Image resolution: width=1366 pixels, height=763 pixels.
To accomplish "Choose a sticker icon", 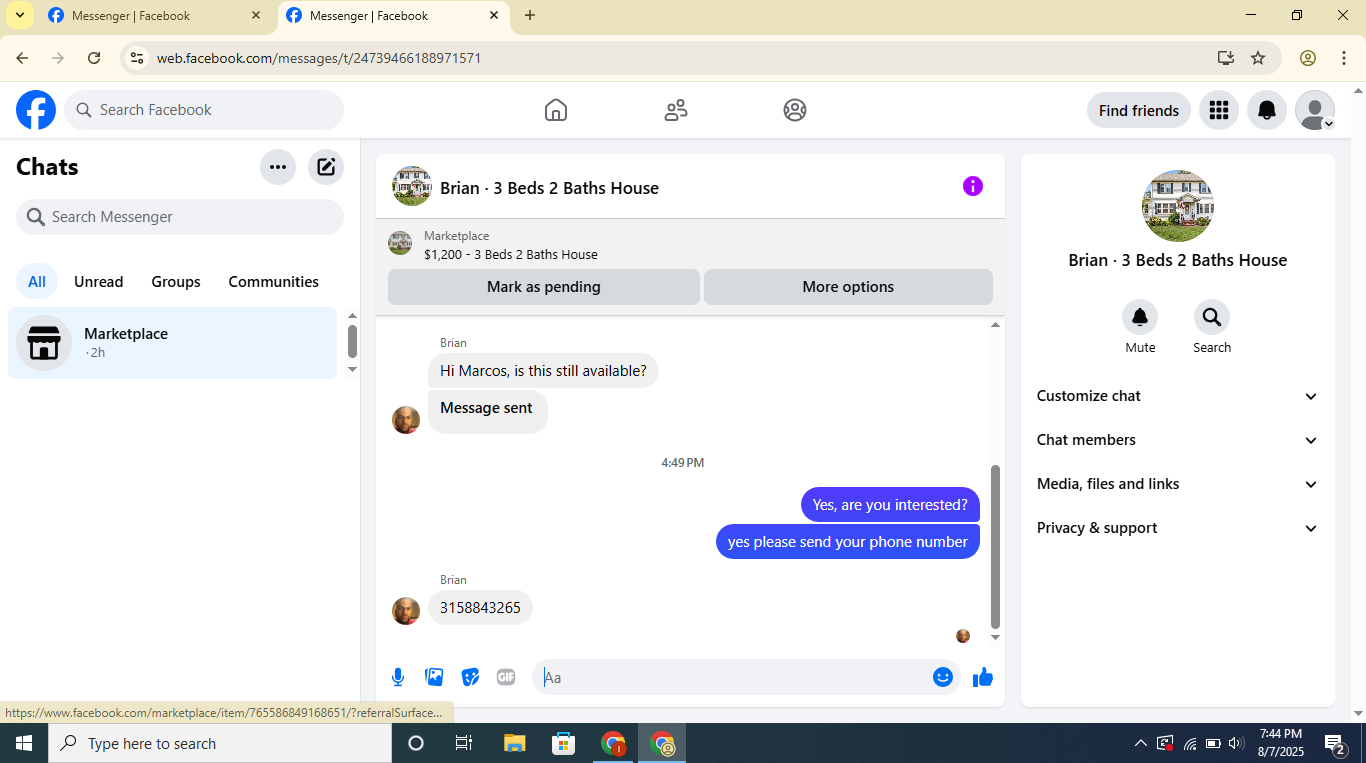I will tap(470, 677).
